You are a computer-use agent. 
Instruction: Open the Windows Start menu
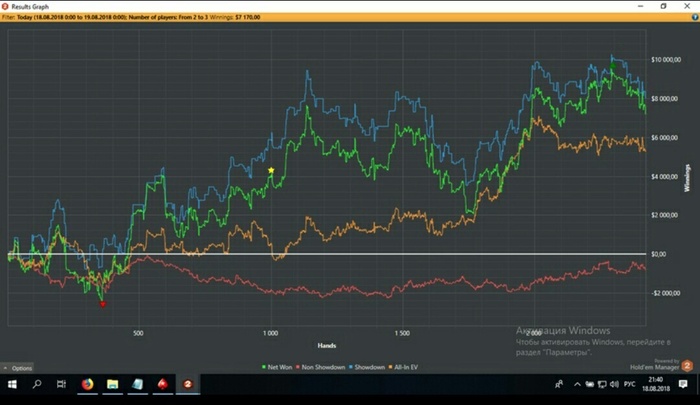(12, 384)
